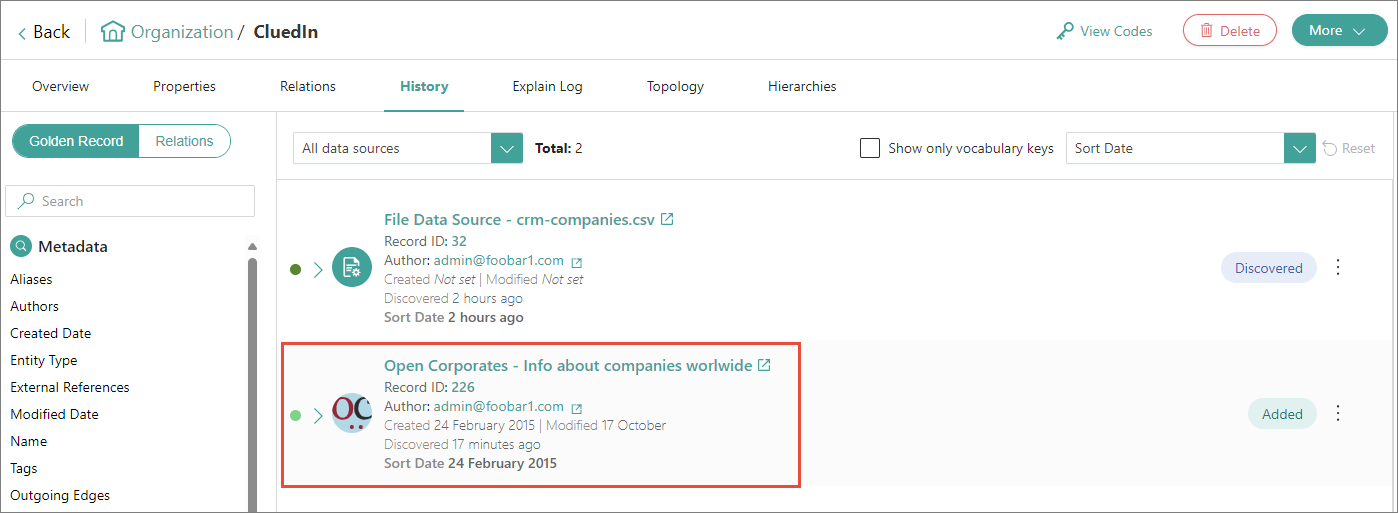Go Back using the Back link
This screenshot has width=1398, height=513.
click(44, 32)
